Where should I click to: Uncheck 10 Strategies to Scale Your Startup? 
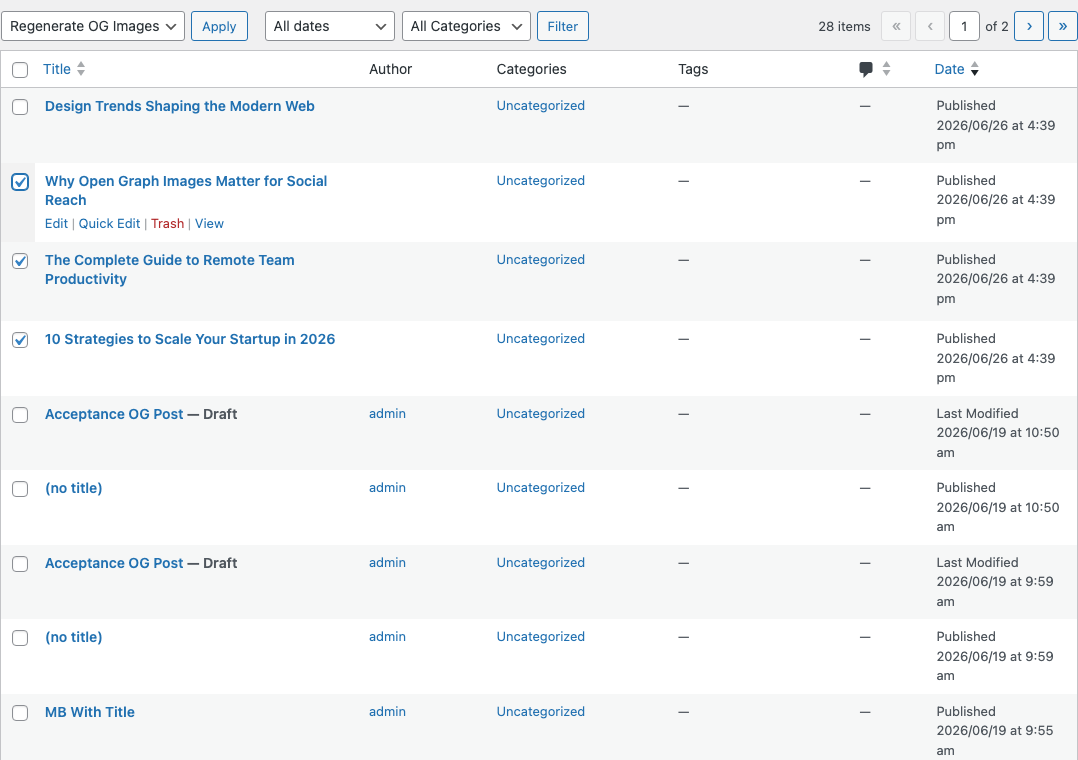(x=20, y=340)
